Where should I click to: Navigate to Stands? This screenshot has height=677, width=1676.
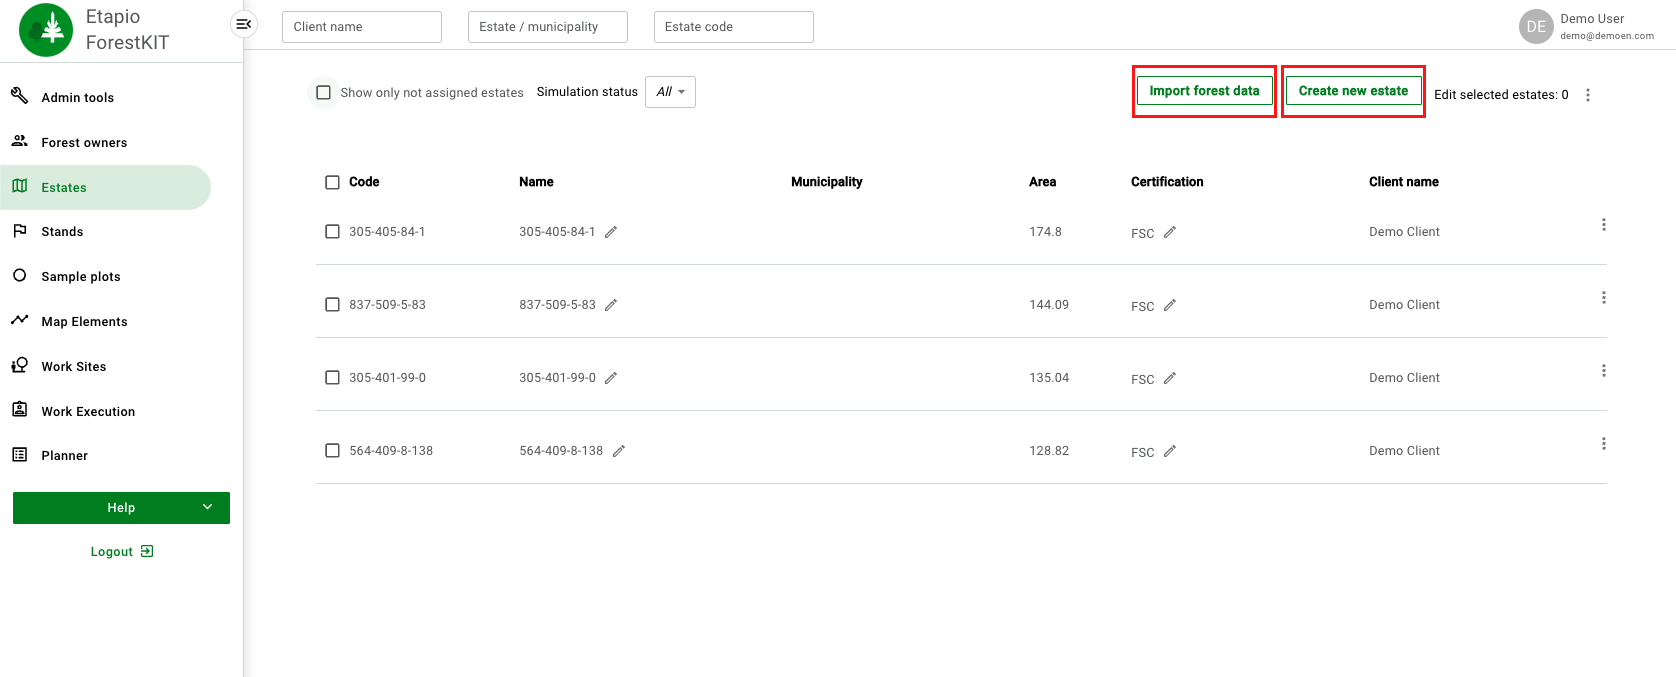(62, 231)
